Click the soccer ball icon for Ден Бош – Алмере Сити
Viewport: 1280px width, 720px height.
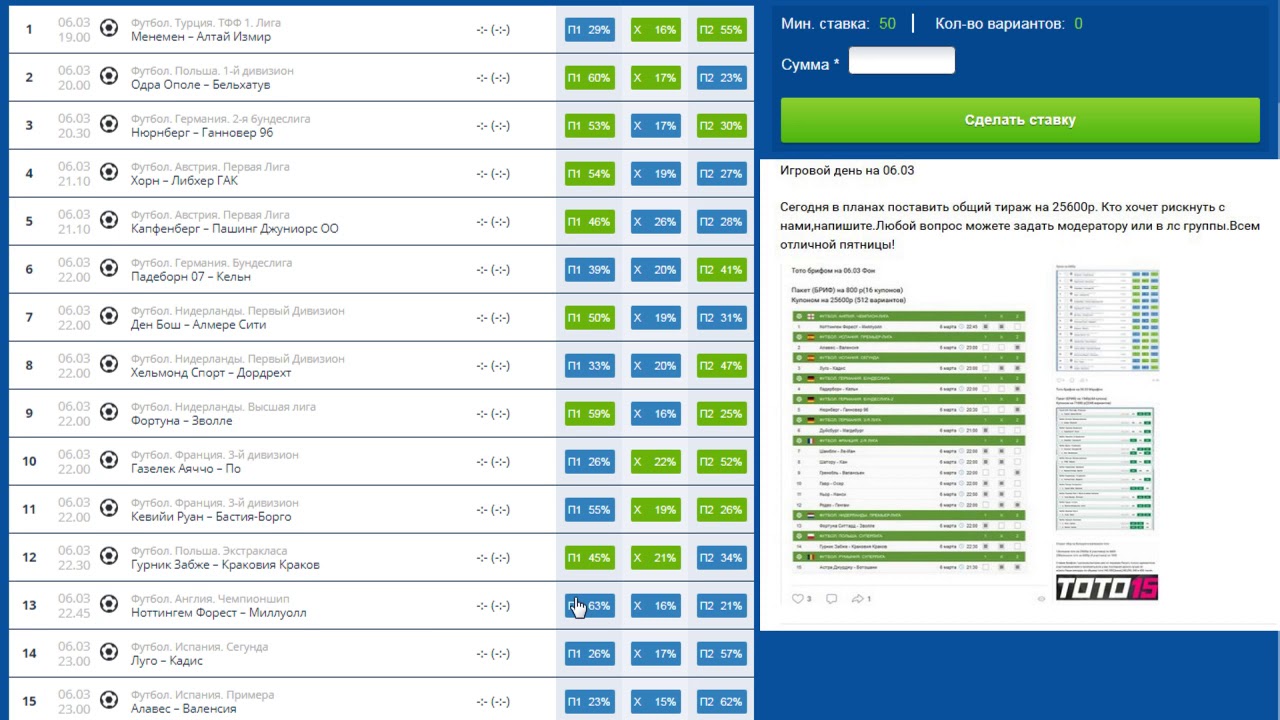(109, 316)
